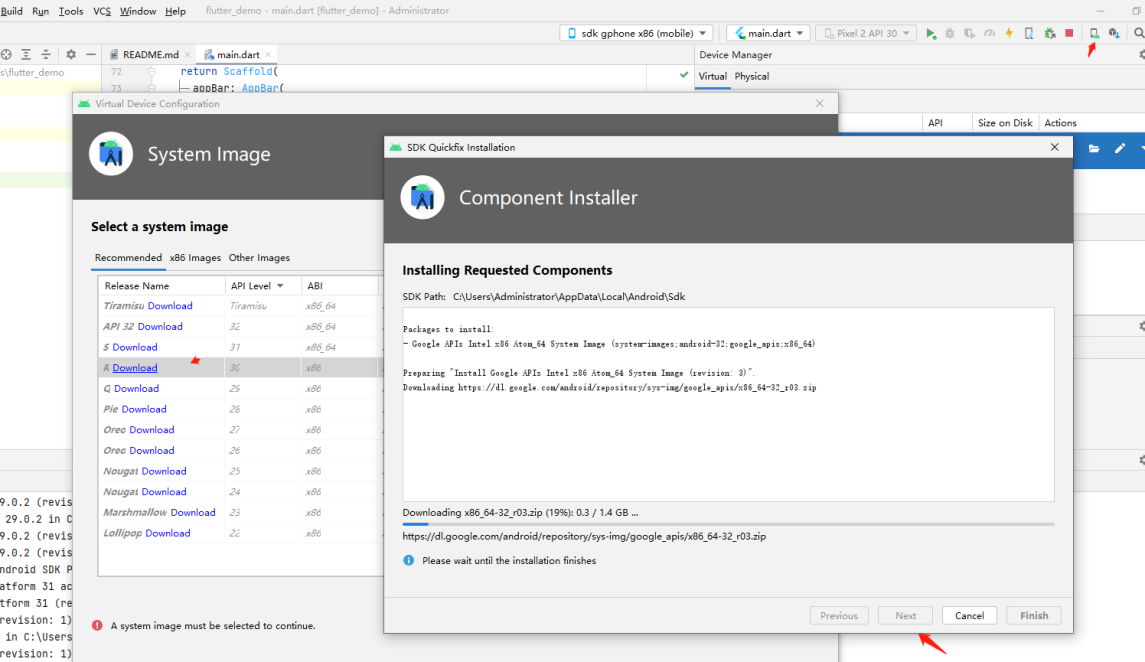The height and width of the screenshot is (662, 1145).
Task: Open the main.dart run configuration dropdown
Action: (768, 34)
